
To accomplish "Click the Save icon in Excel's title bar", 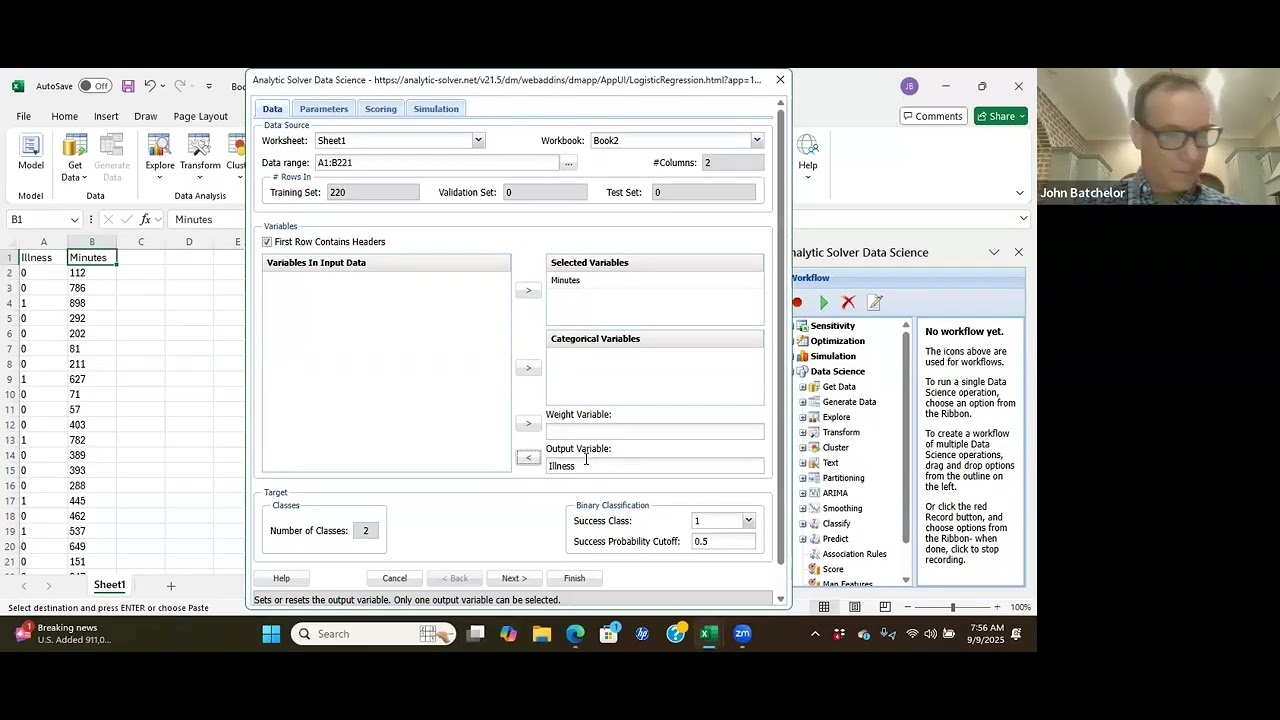I will [128, 86].
